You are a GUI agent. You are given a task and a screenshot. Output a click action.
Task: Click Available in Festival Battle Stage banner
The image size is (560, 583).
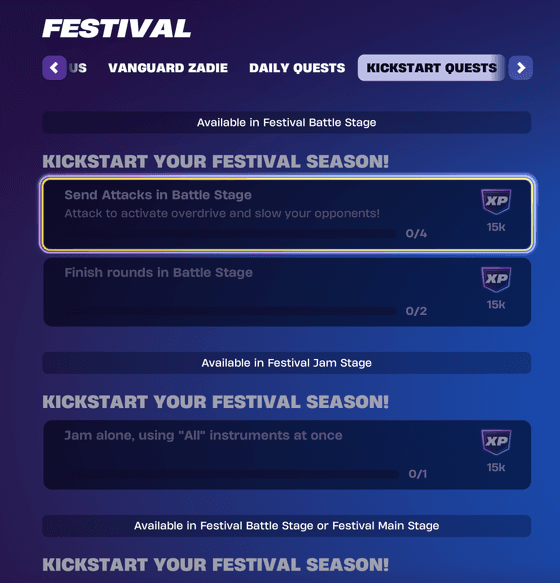[x=287, y=122]
